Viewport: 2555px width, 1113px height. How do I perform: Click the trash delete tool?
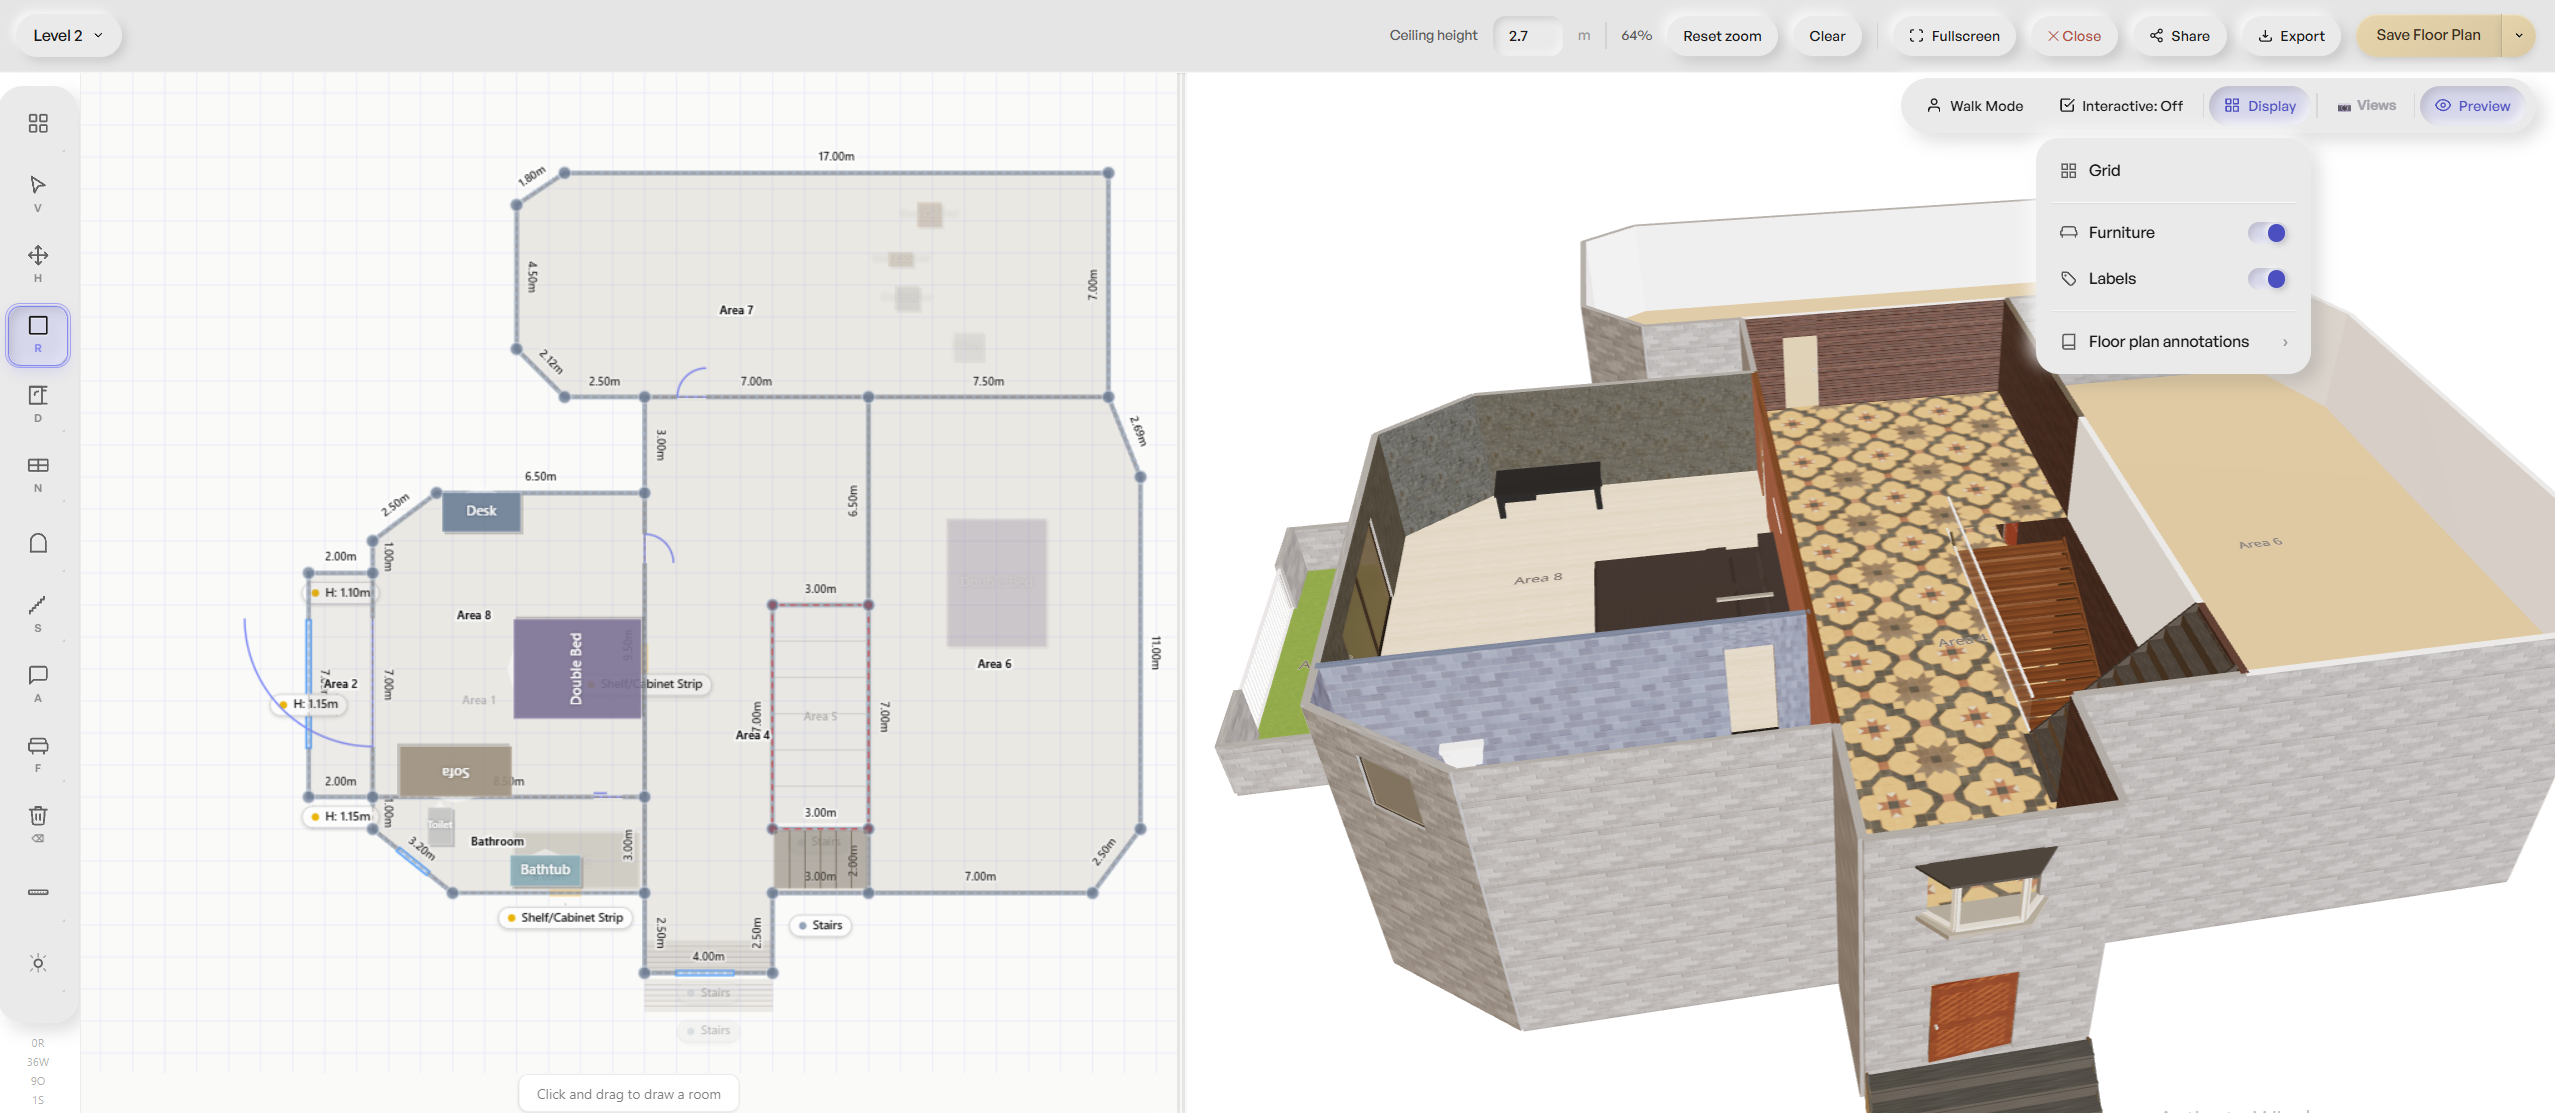pos(38,815)
